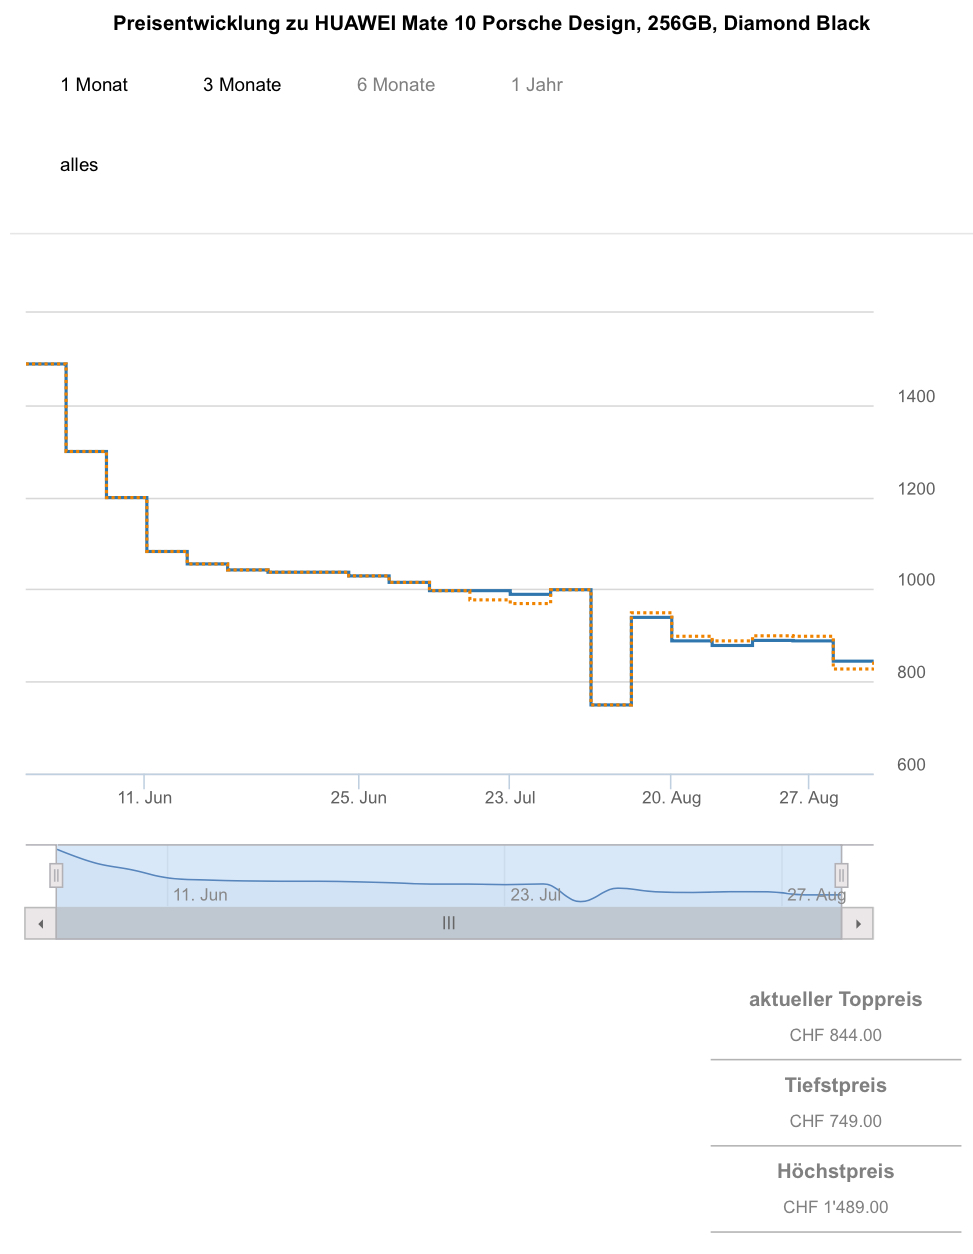The height and width of the screenshot is (1254, 973).
Task: Click the "20. Aug" x-axis date label
Action: pyautogui.click(x=671, y=798)
